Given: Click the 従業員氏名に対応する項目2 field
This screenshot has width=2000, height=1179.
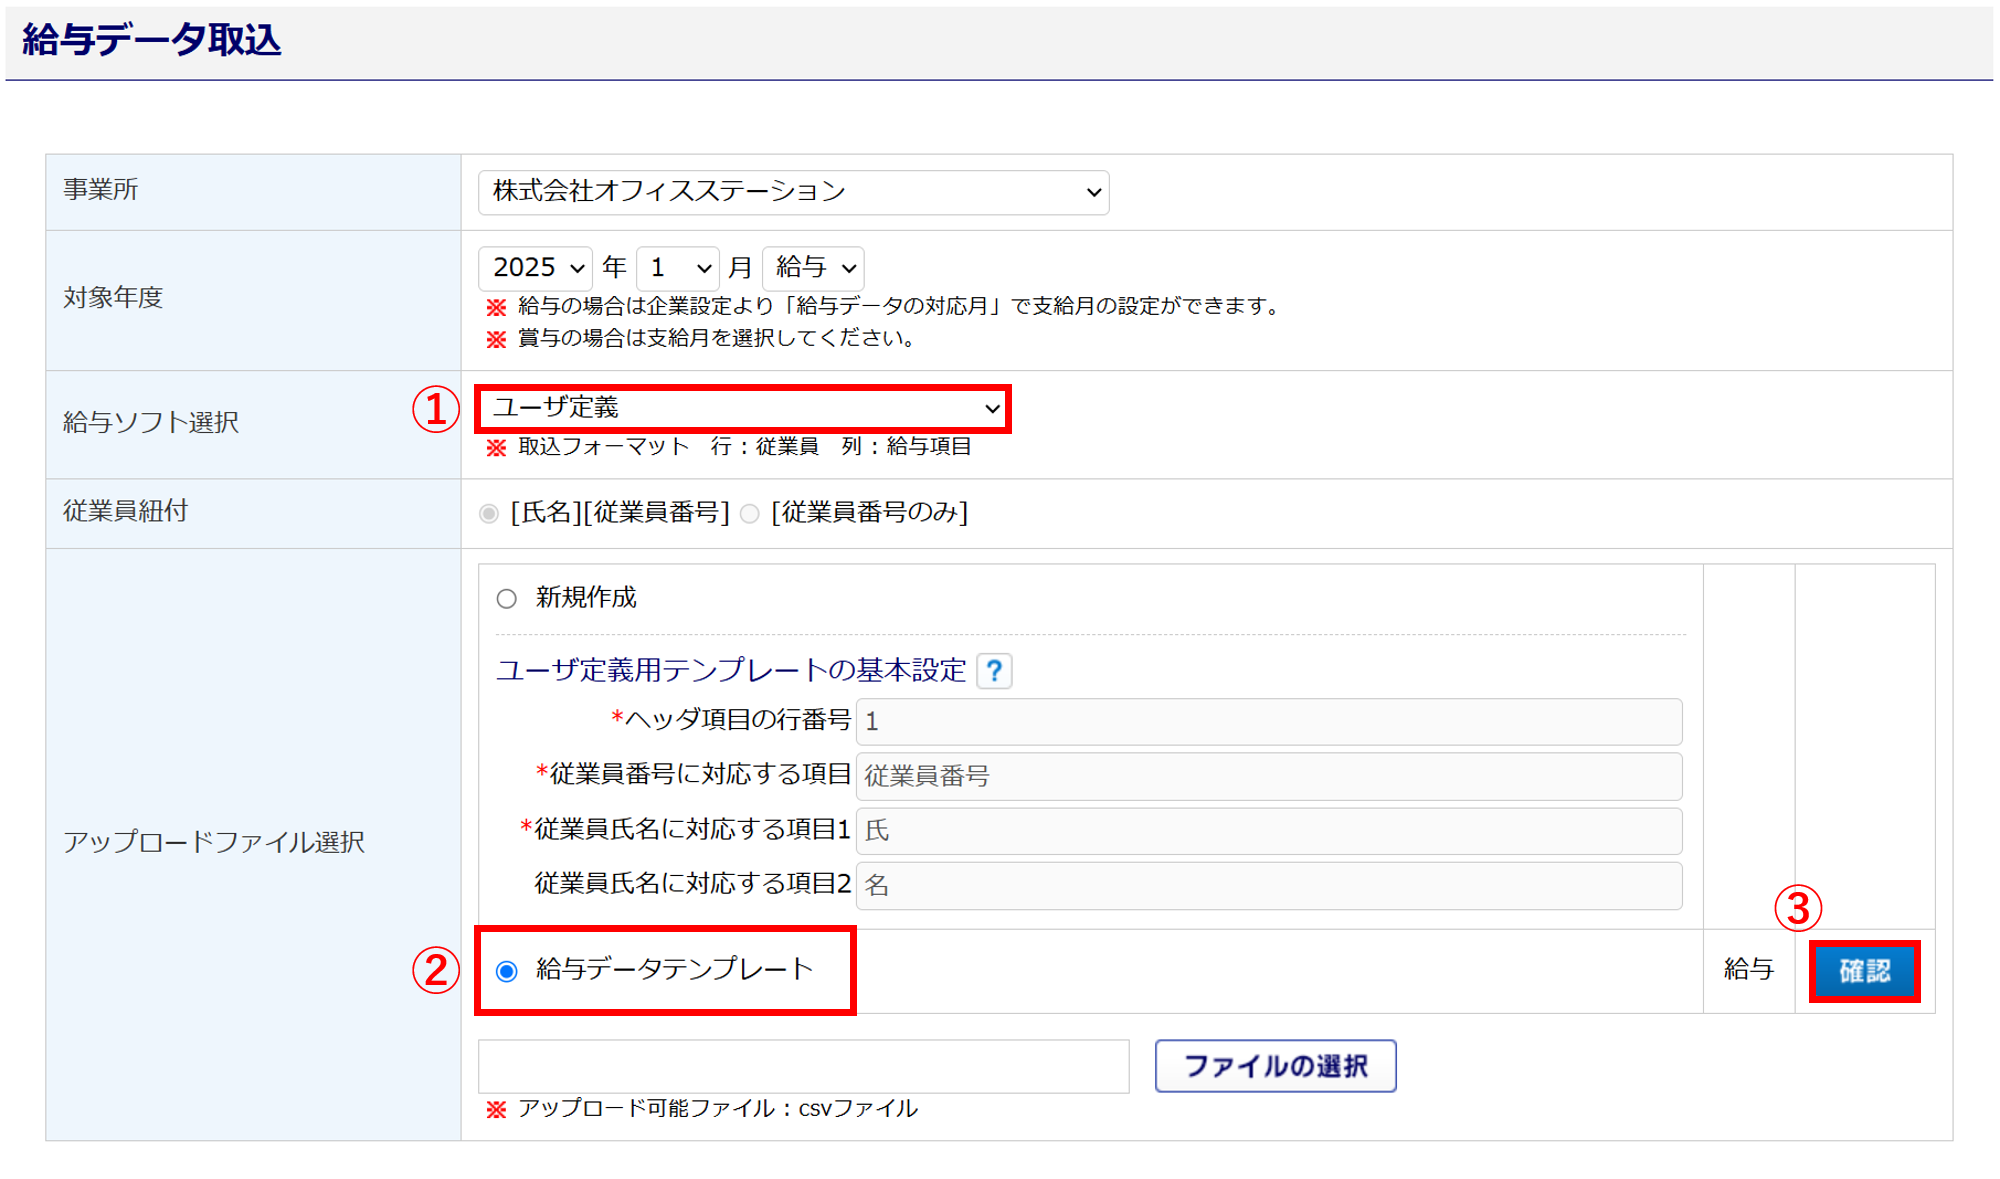Looking at the screenshot, I should pyautogui.click(x=1268, y=886).
